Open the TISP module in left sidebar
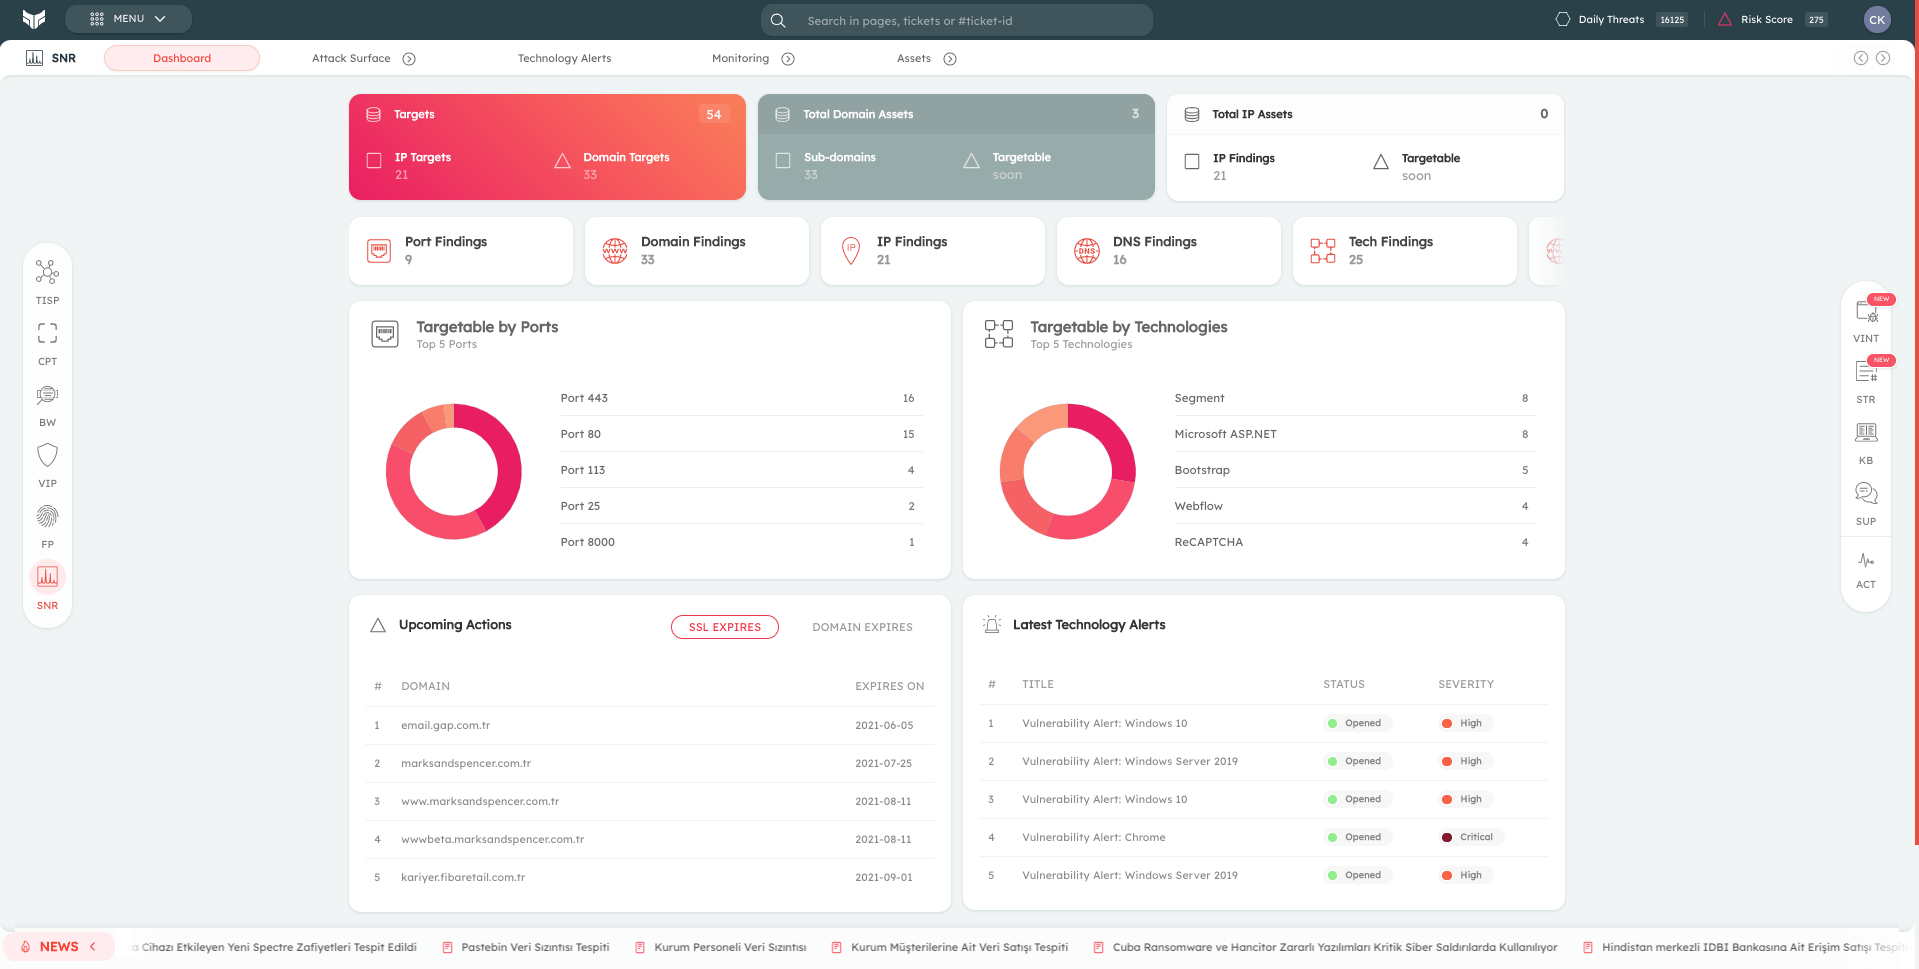Viewport: 1919px width, 969px height. (47, 272)
